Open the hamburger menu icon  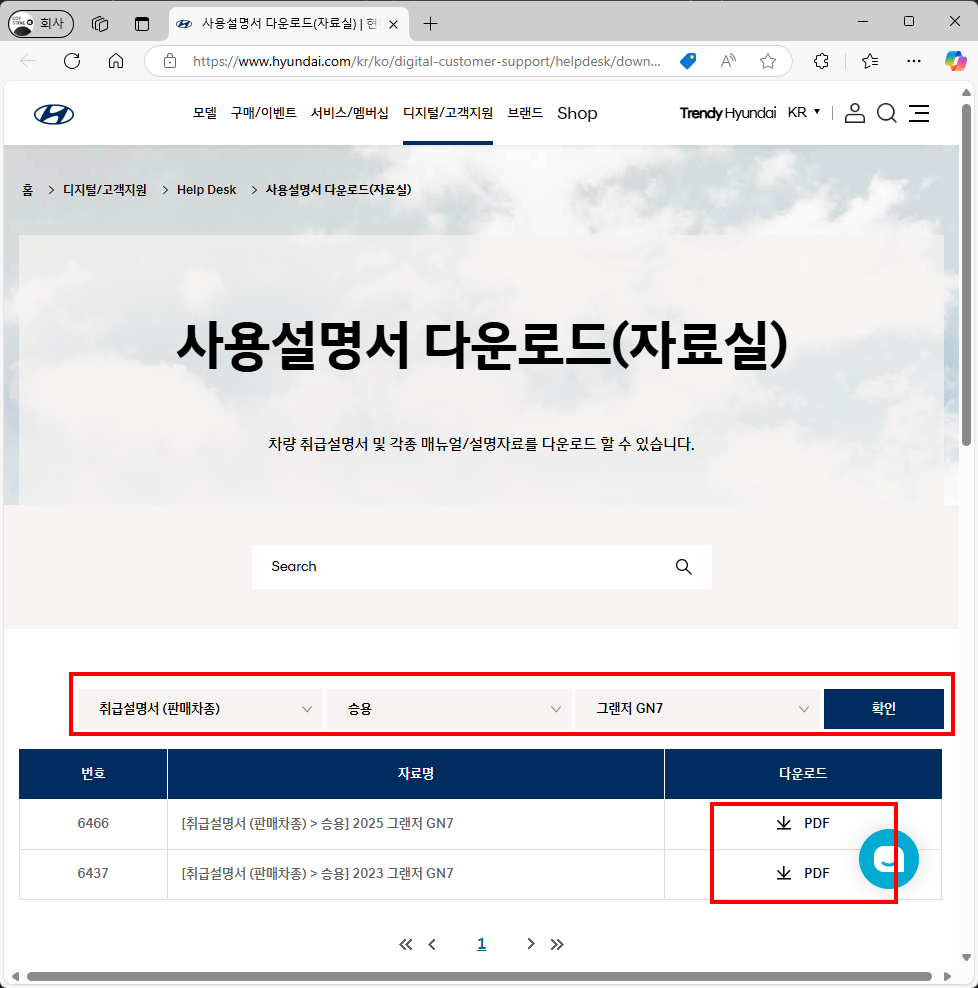point(919,113)
